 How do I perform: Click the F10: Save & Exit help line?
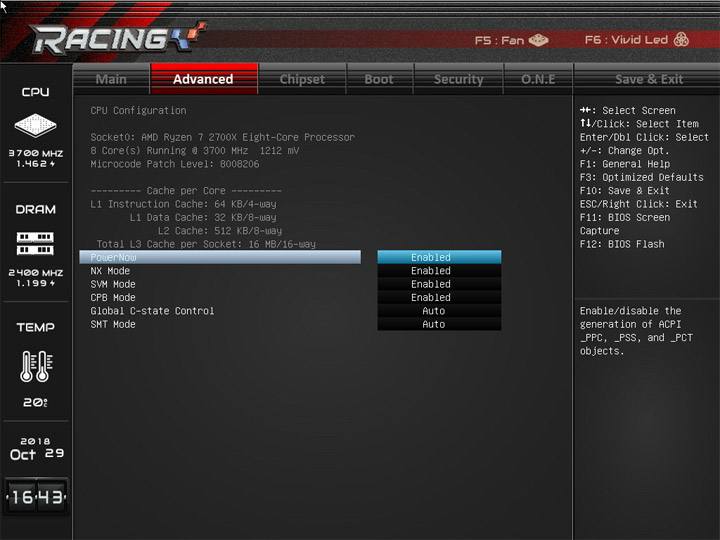[x=624, y=191]
